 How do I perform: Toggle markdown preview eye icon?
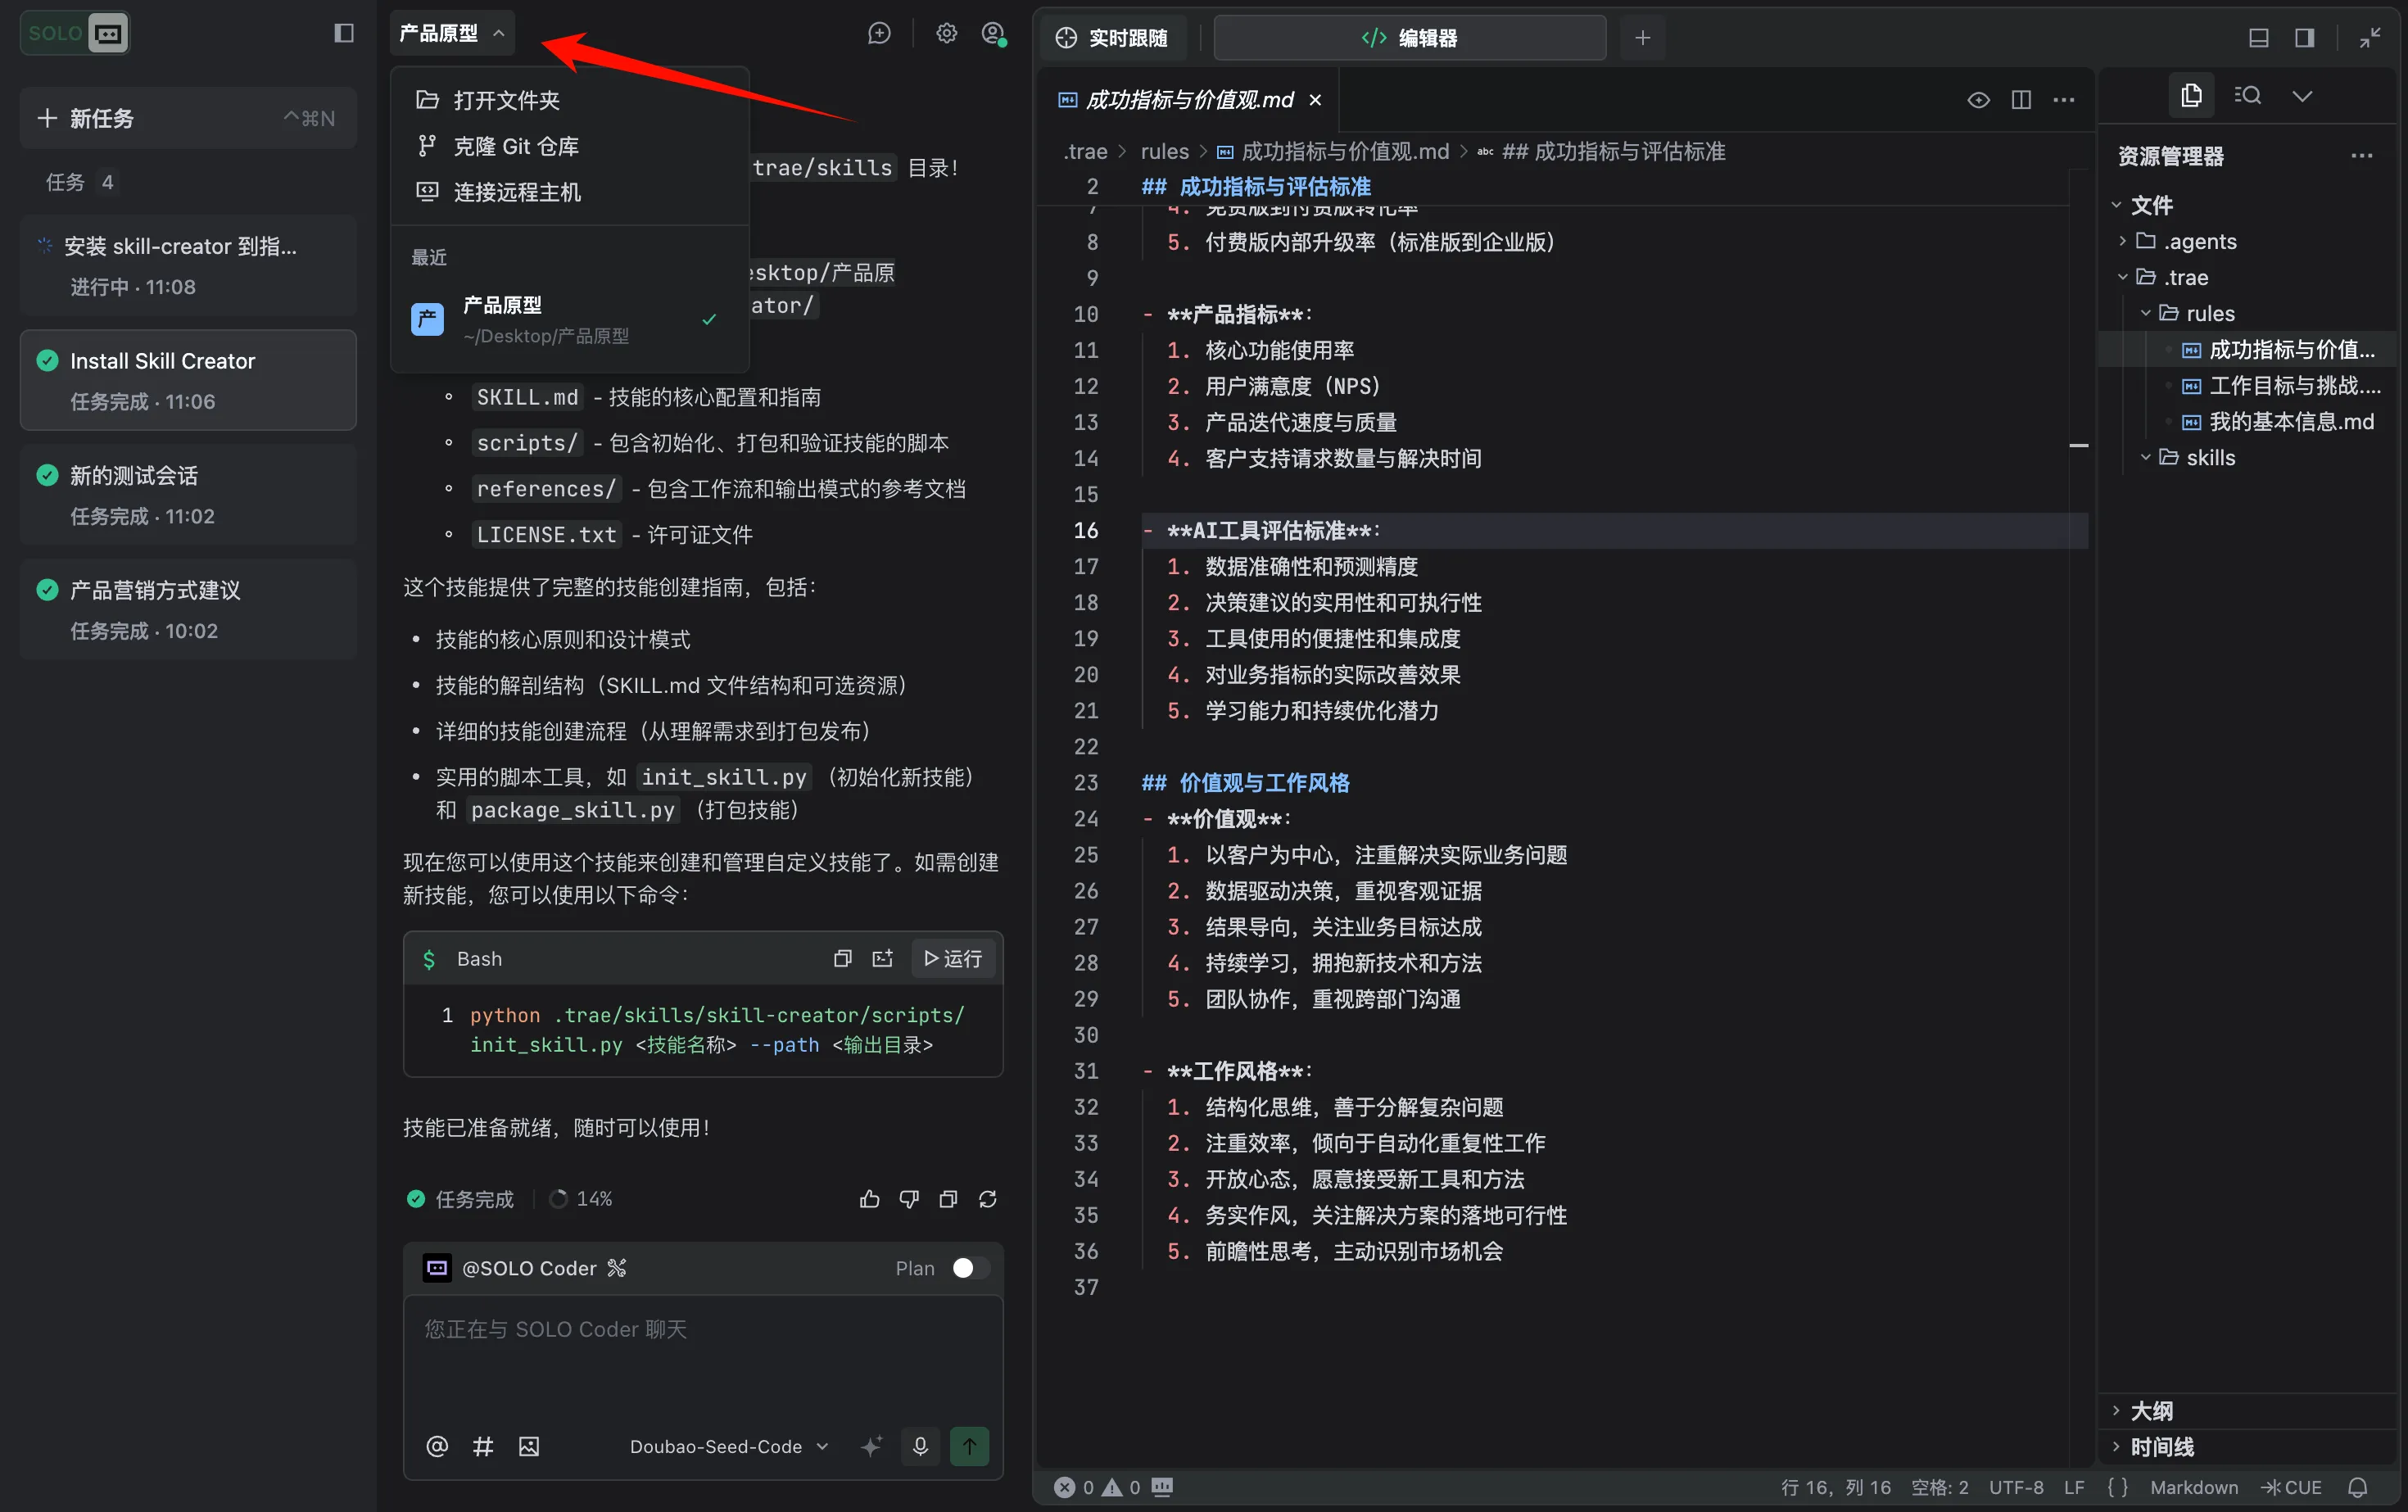[1977, 100]
